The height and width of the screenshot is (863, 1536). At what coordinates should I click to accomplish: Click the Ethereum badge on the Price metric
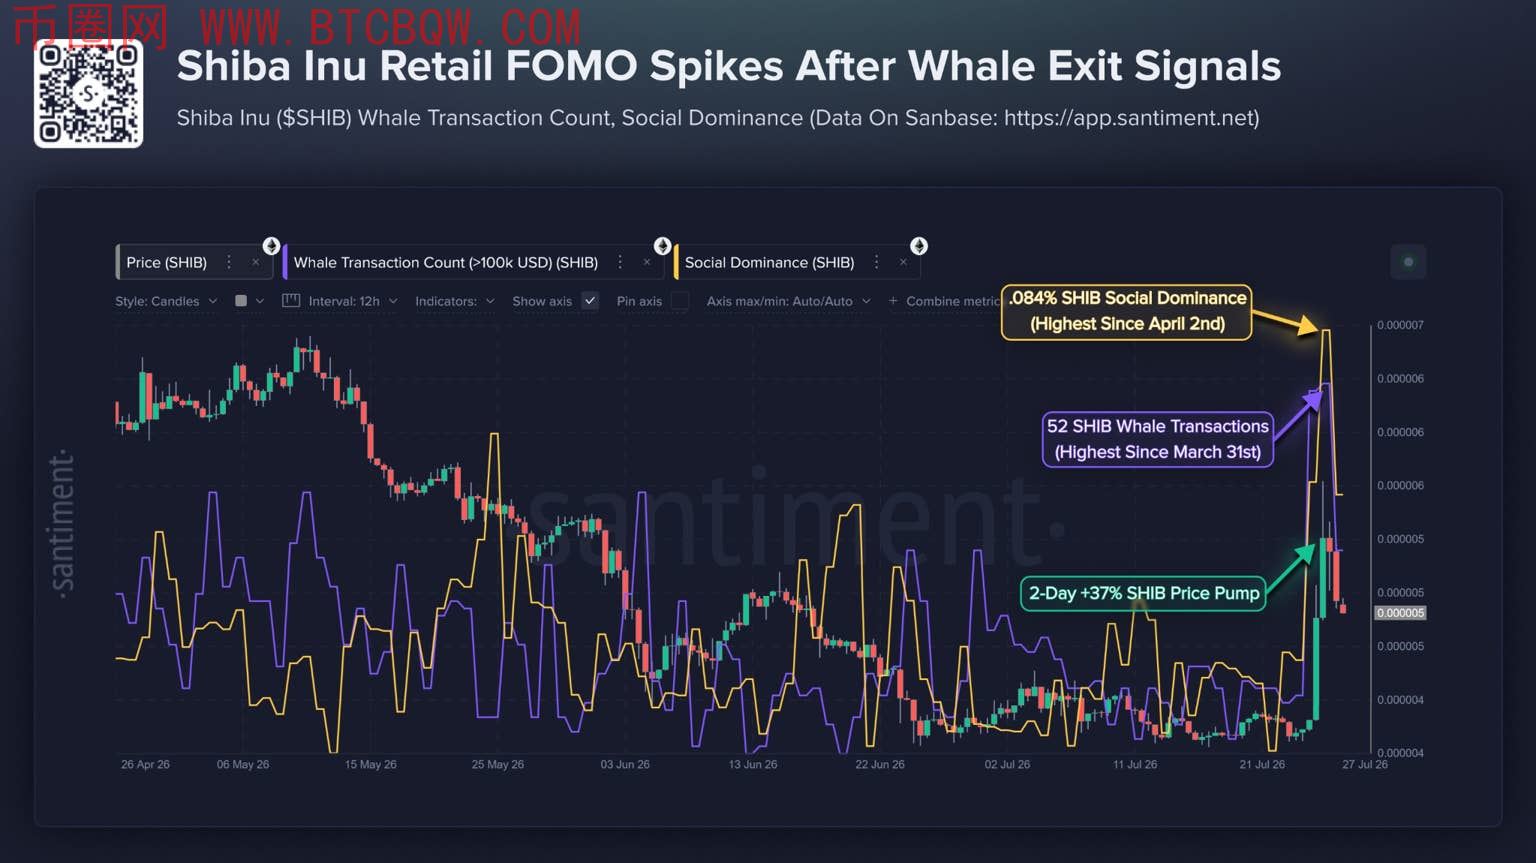271,246
